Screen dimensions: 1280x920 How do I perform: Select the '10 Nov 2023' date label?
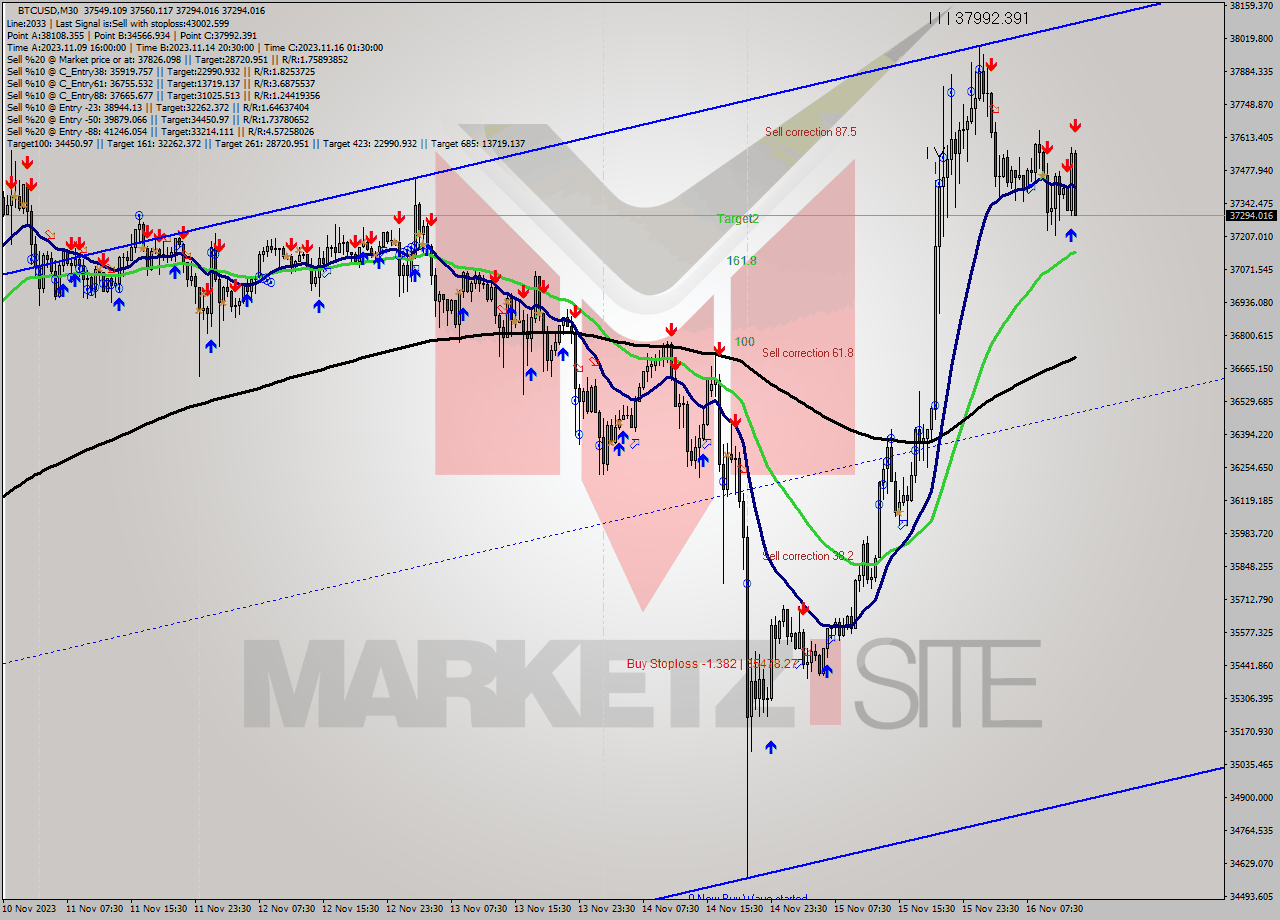27,909
